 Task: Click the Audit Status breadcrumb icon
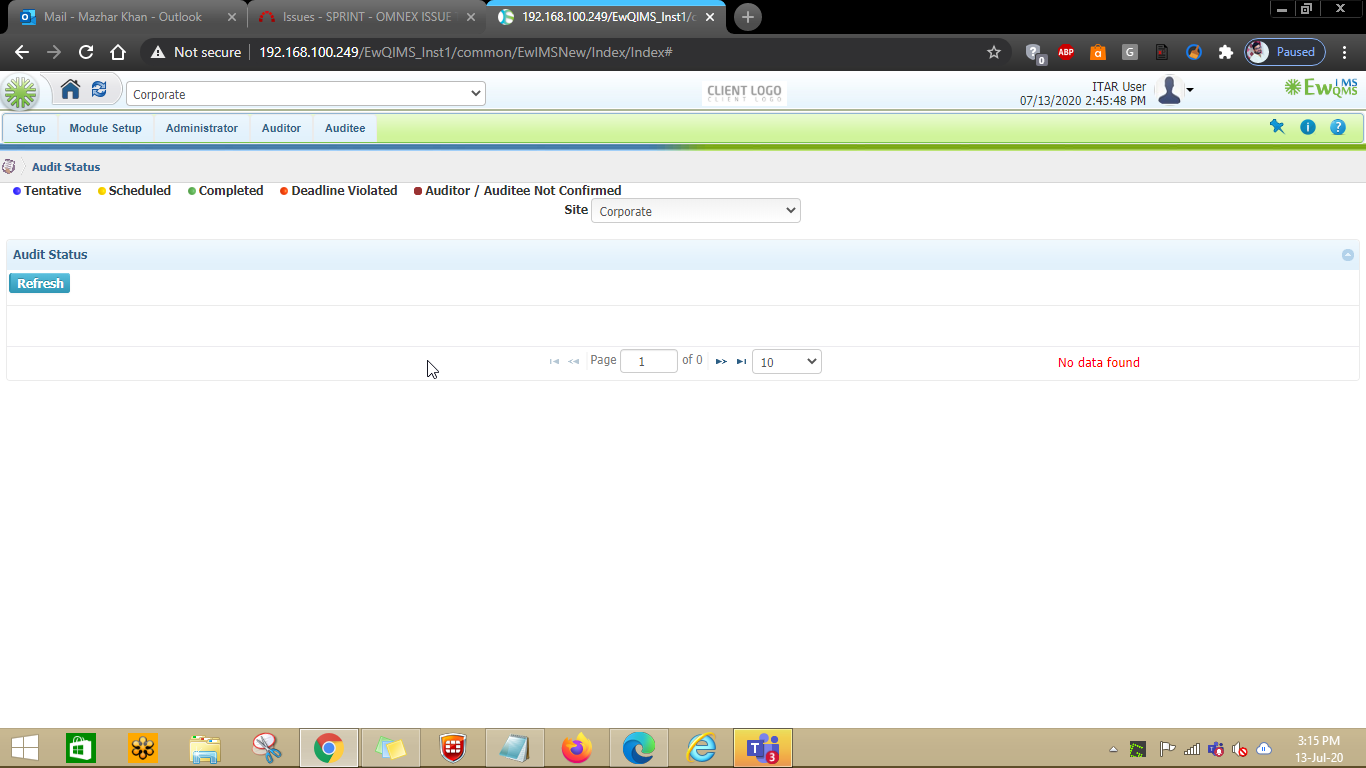tap(9, 166)
